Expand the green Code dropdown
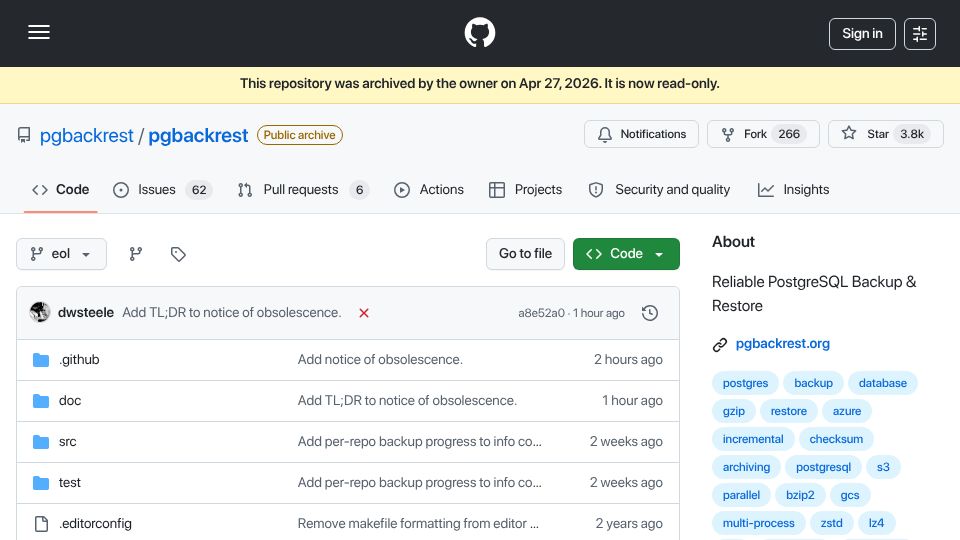Viewport: 960px width, 540px height. (x=626, y=254)
